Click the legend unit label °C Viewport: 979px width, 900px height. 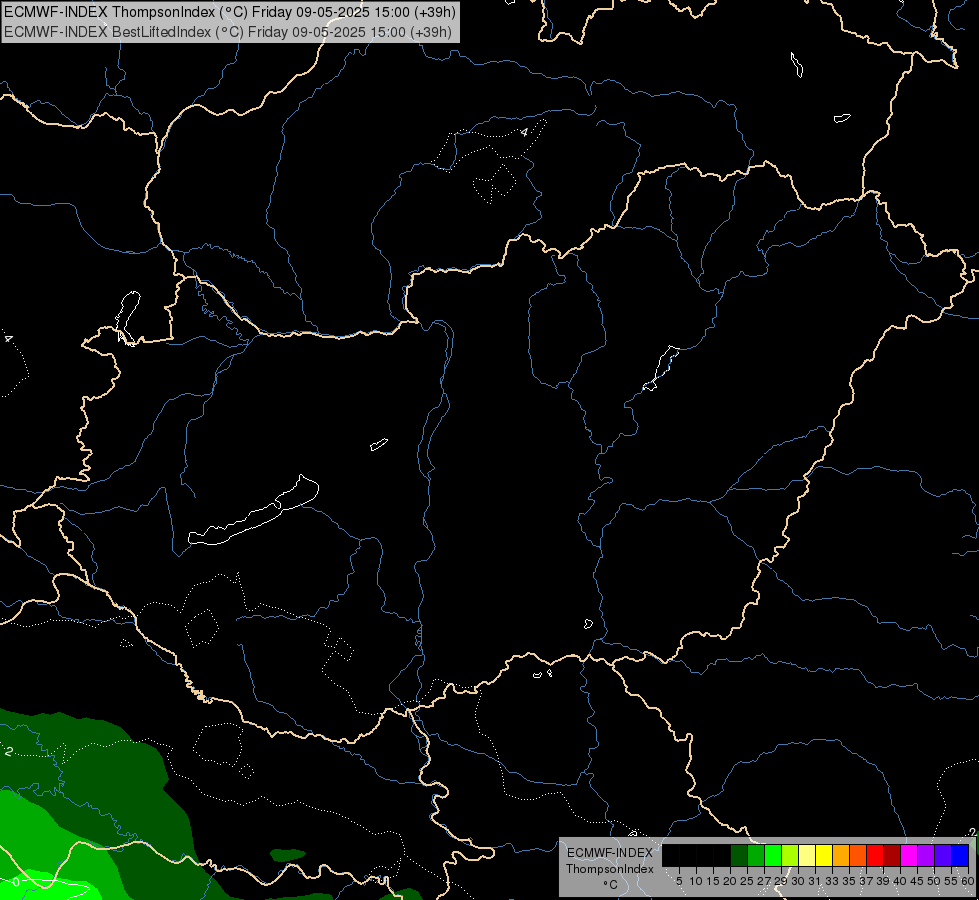coord(611,885)
